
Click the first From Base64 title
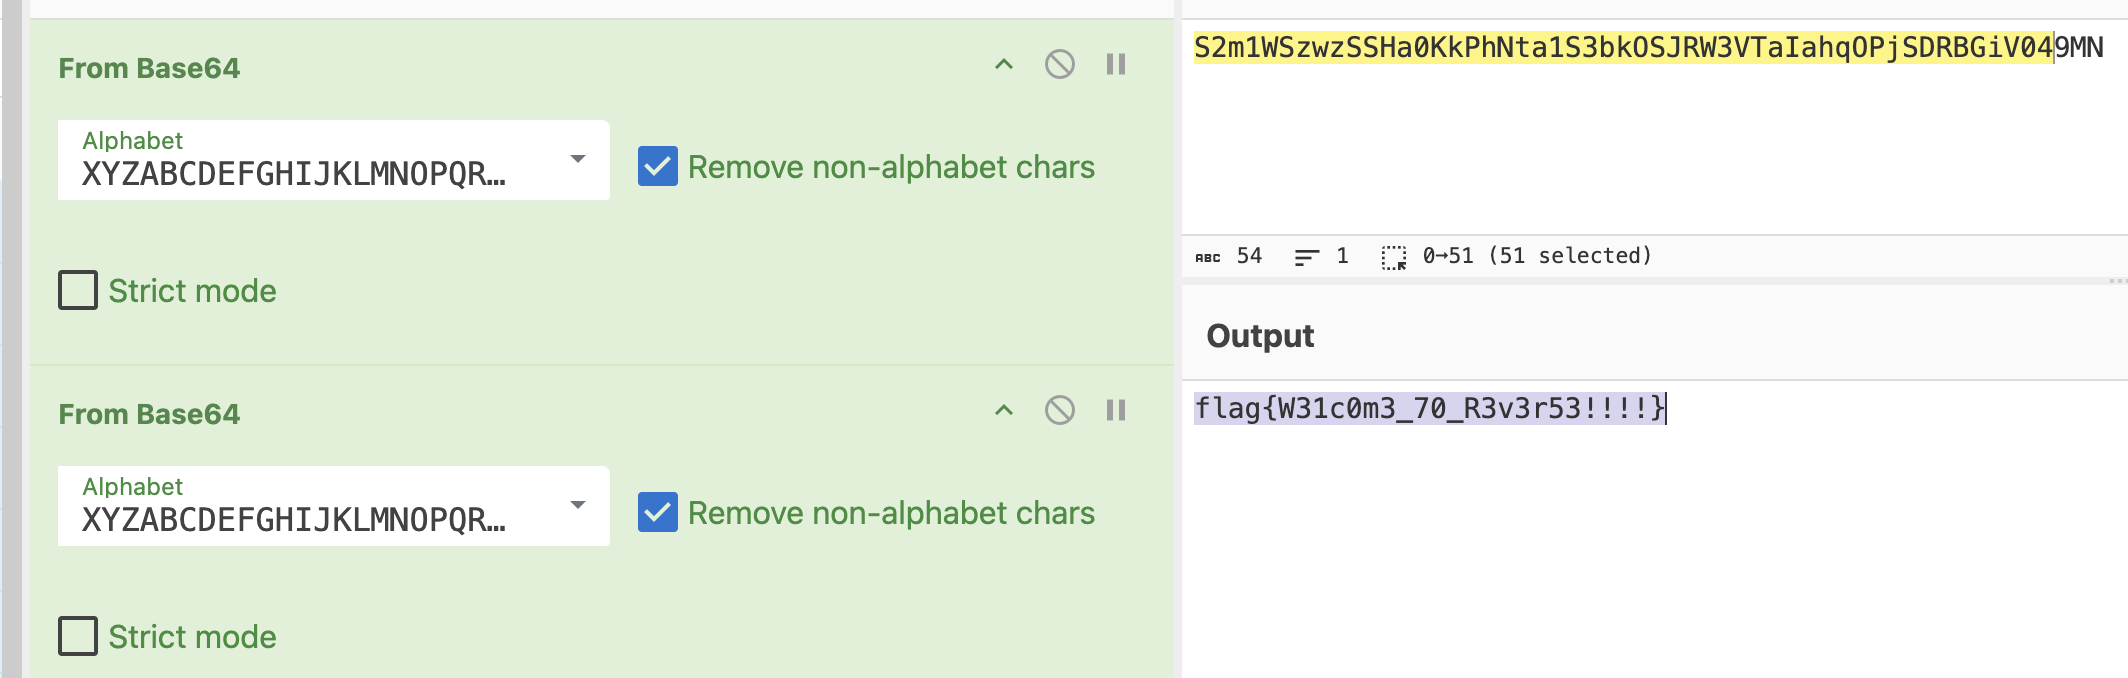[149, 68]
